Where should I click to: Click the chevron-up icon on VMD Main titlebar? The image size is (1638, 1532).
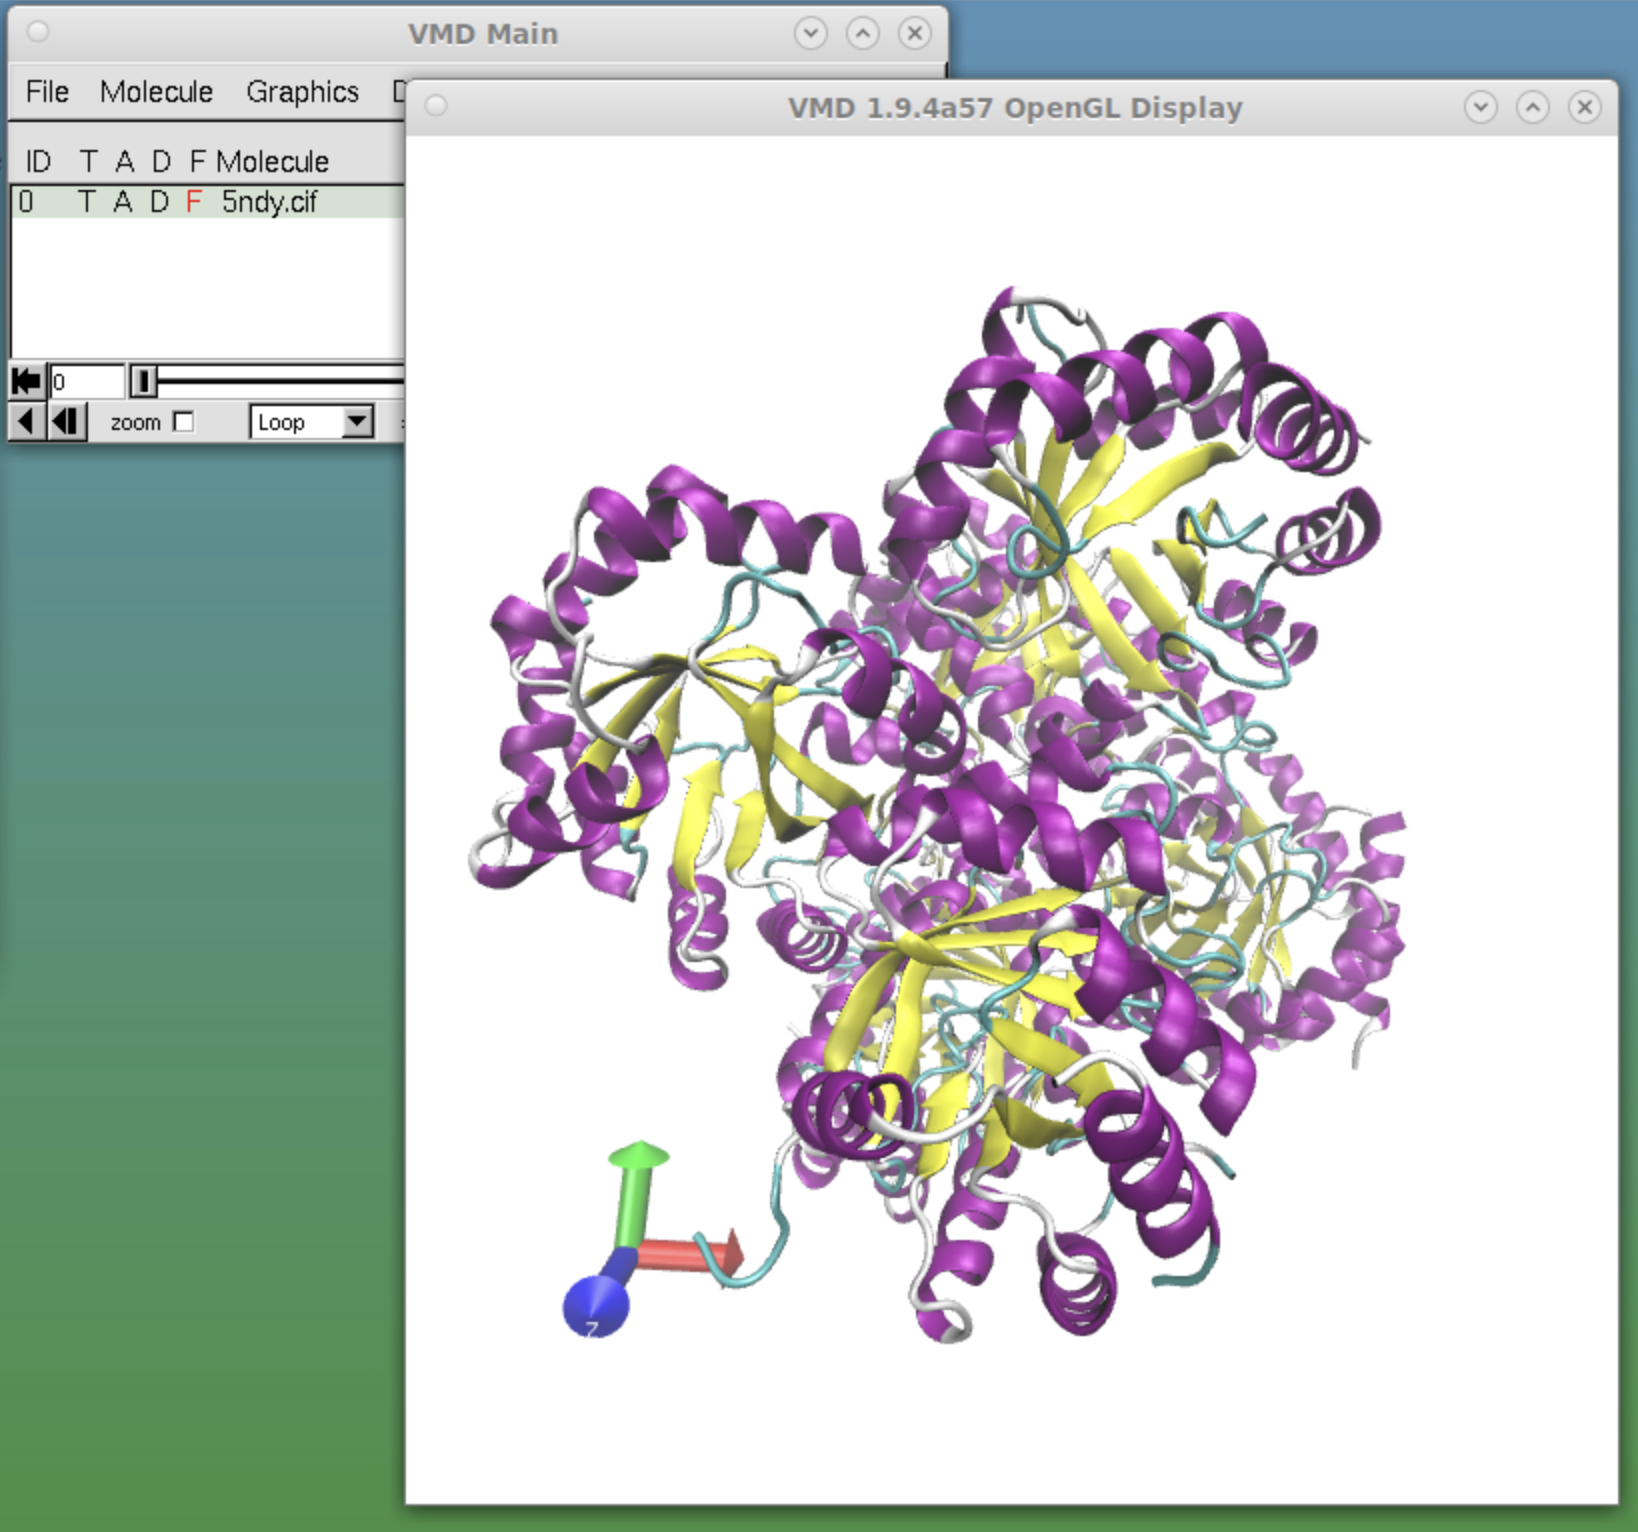coord(861,33)
